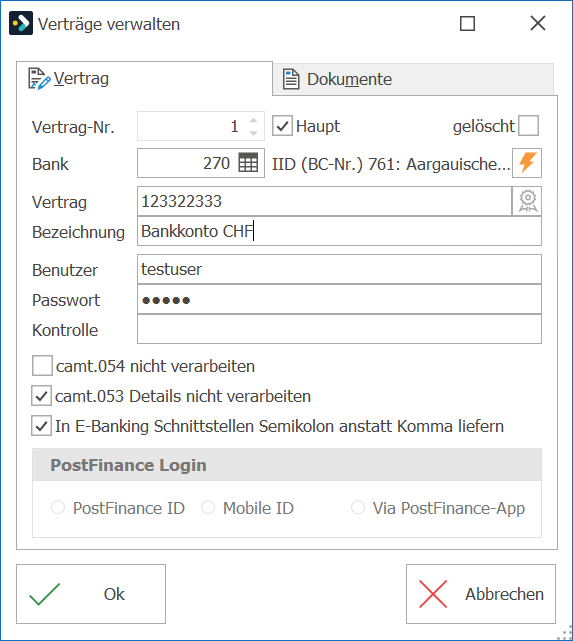Click into the Passwort field

pos(339,300)
